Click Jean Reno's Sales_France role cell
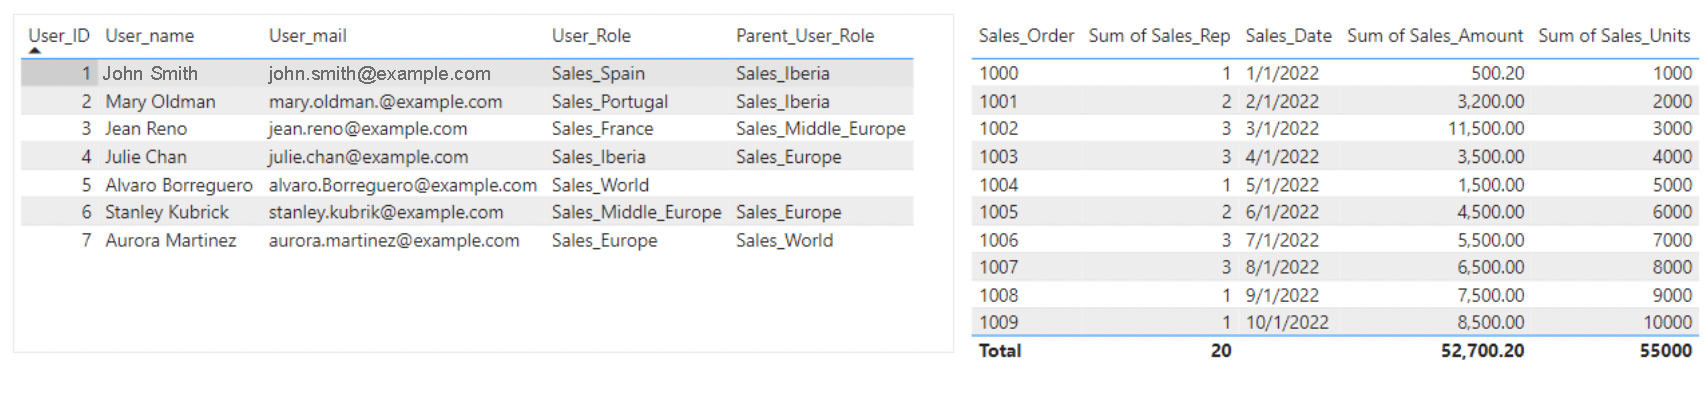This screenshot has height=400, width=1708. (602, 129)
